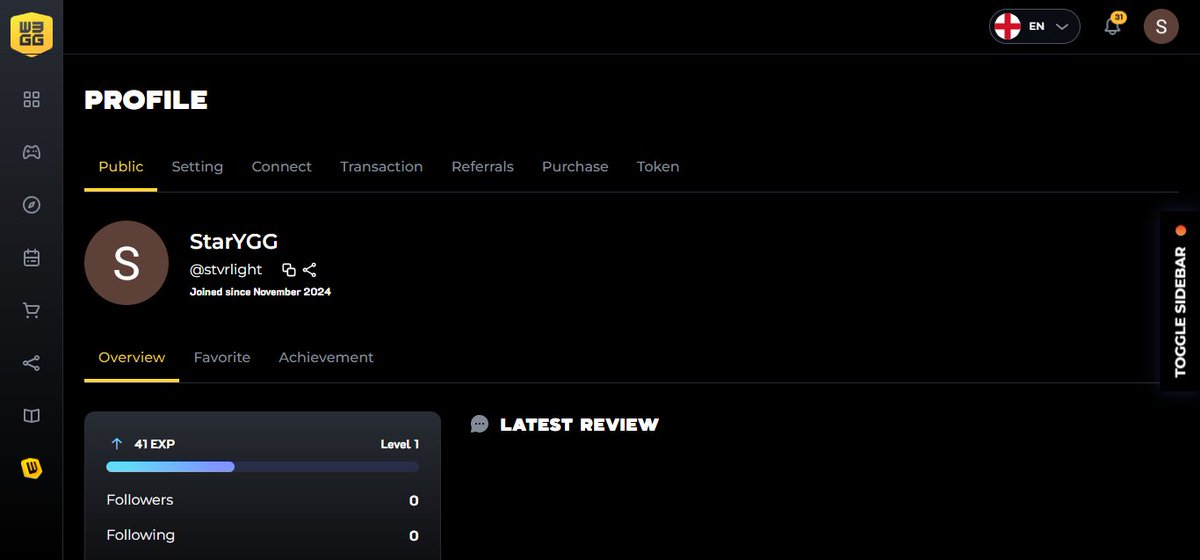Open the share network icon in the sidebar
Viewport: 1200px width, 560px height.
coord(31,363)
